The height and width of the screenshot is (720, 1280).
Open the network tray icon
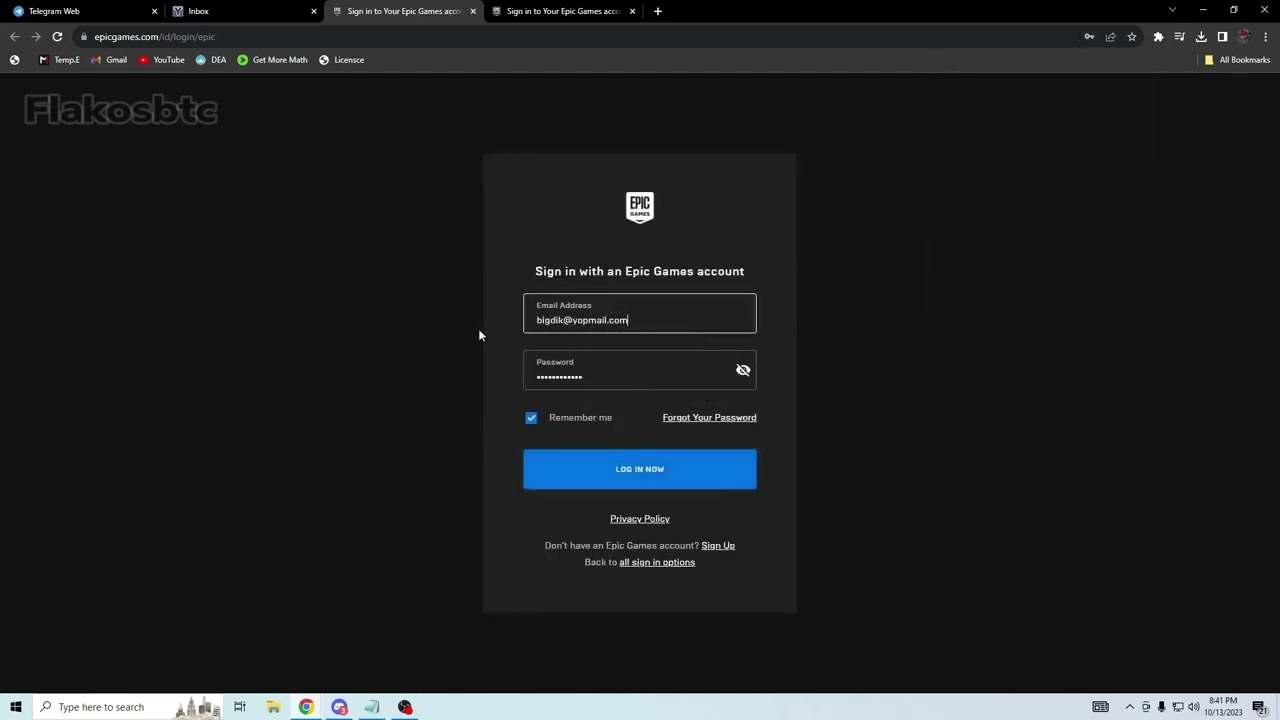(x=1177, y=707)
